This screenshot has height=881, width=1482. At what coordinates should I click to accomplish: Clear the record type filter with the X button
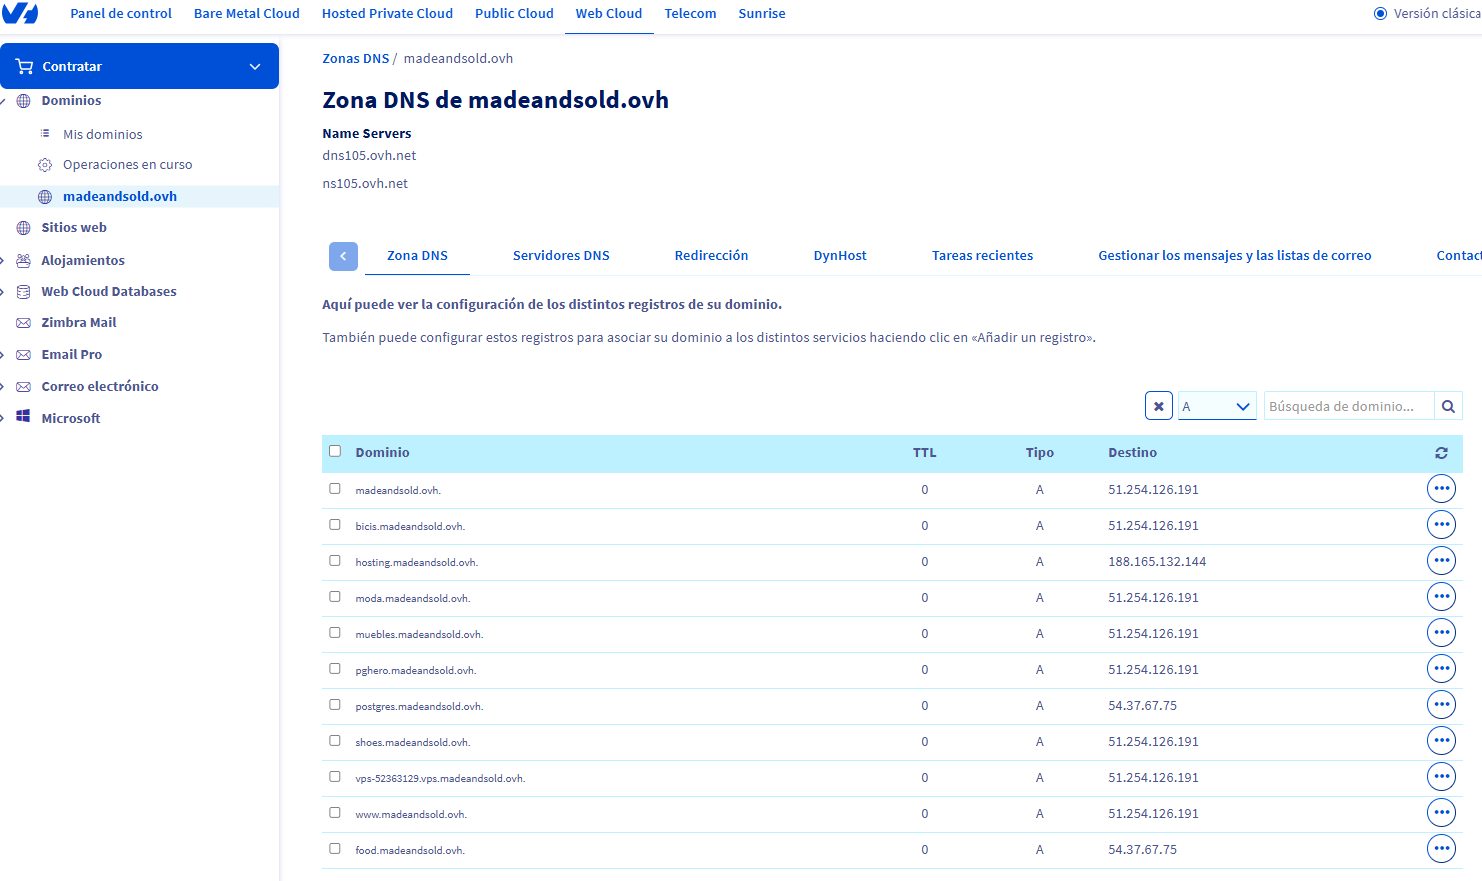point(1159,406)
